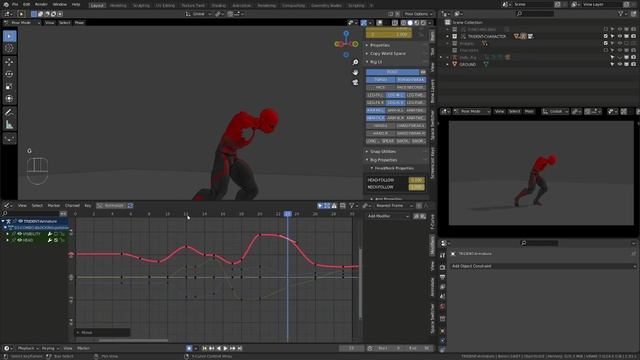Viewport: 640px width, 360px height.
Task: Select the Measure tool
Action: [9, 125]
